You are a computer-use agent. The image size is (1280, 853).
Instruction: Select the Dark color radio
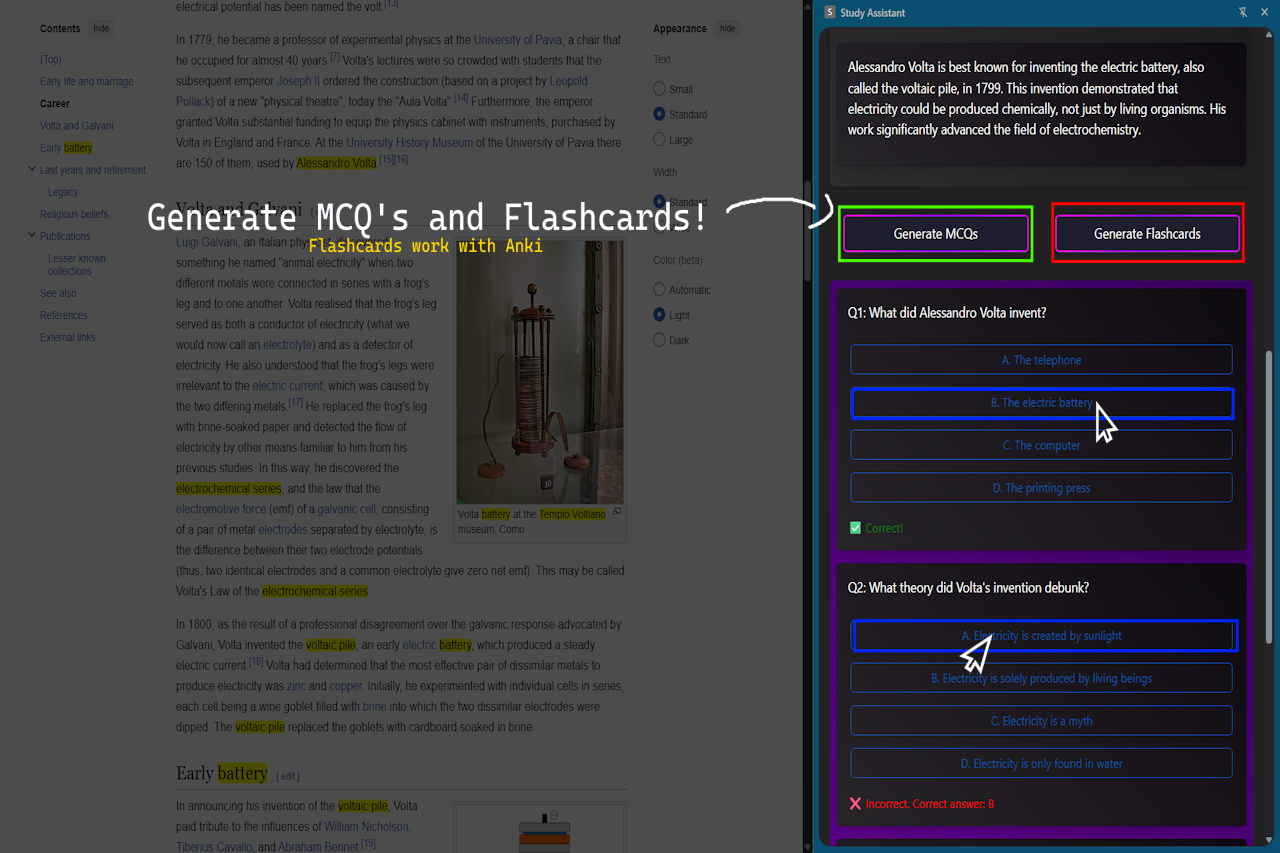point(659,340)
